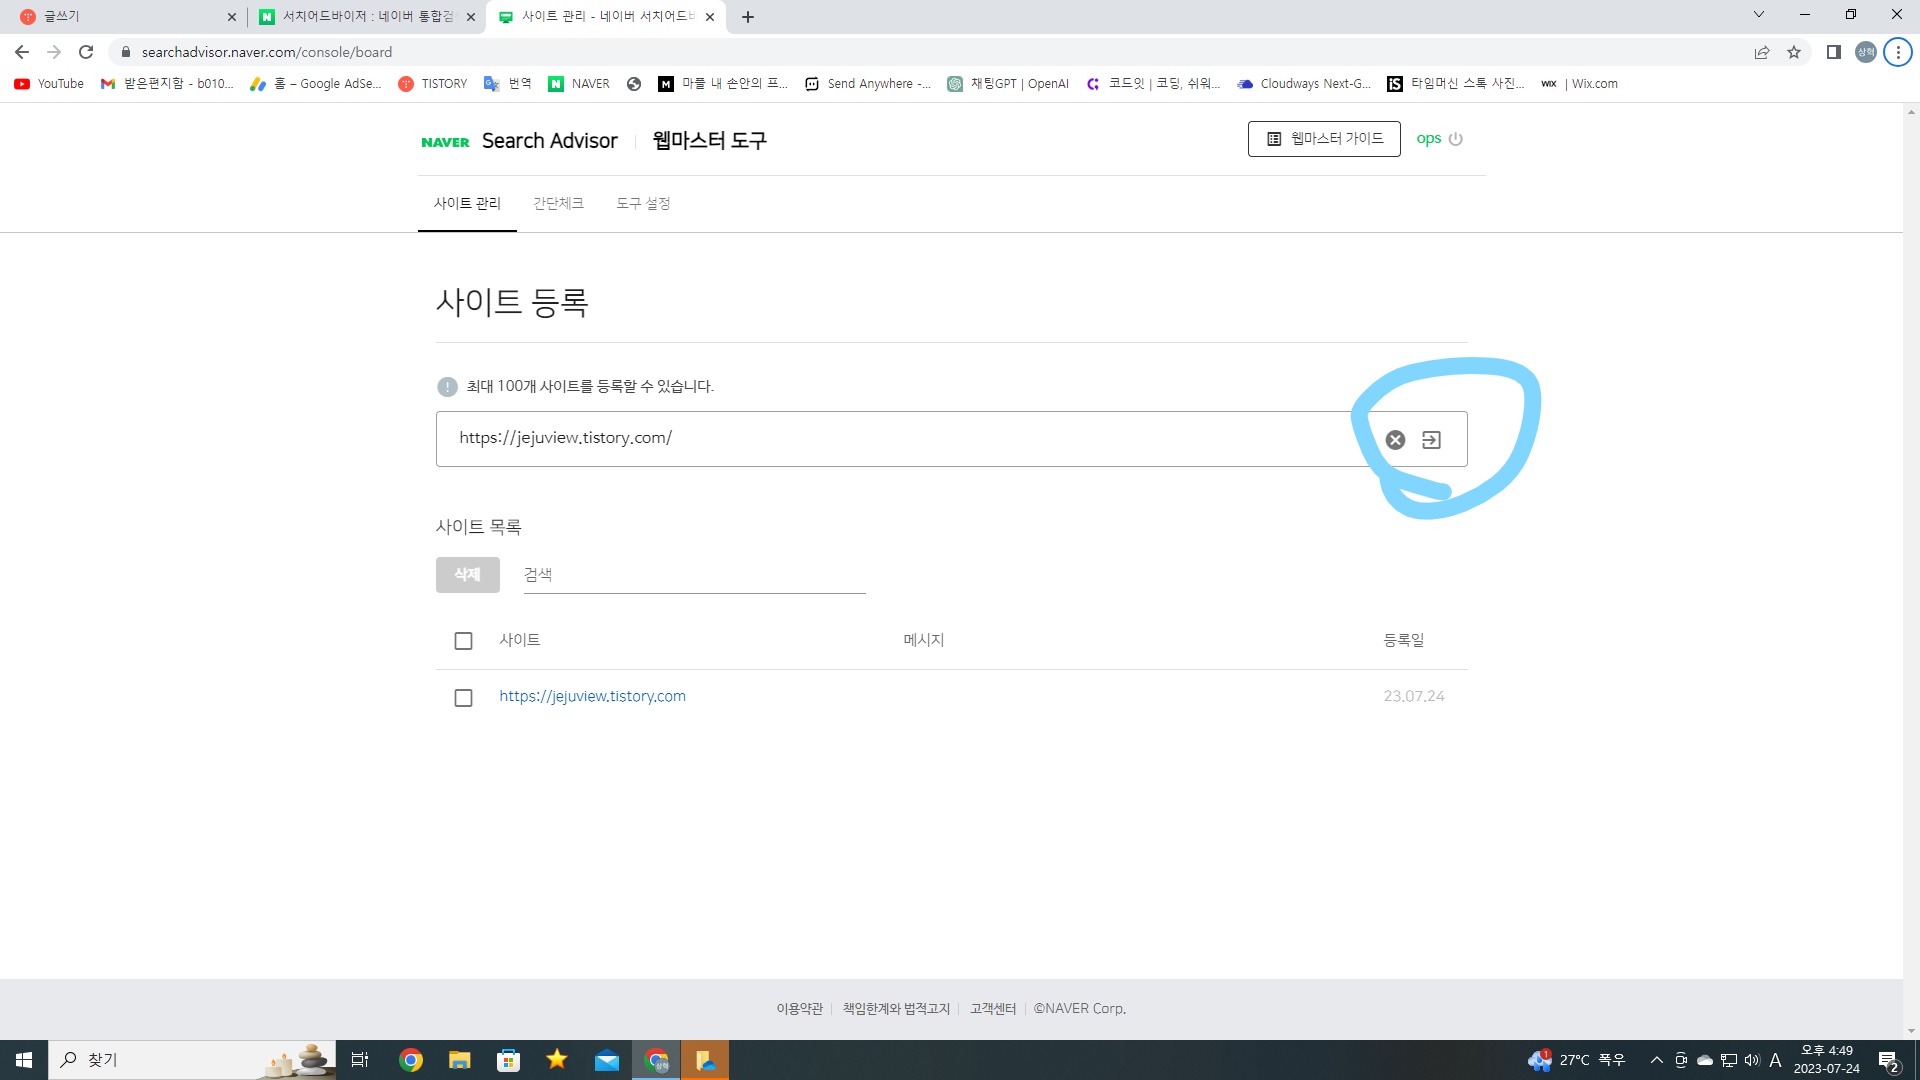
Task: Switch to the 간단체크 tab
Action: tap(558, 204)
